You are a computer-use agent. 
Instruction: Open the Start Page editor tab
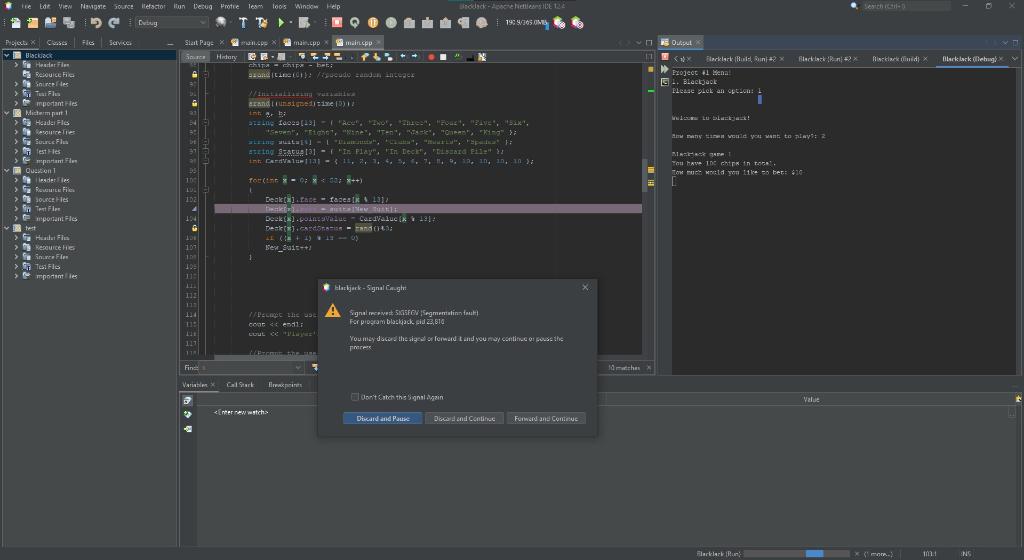(199, 42)
